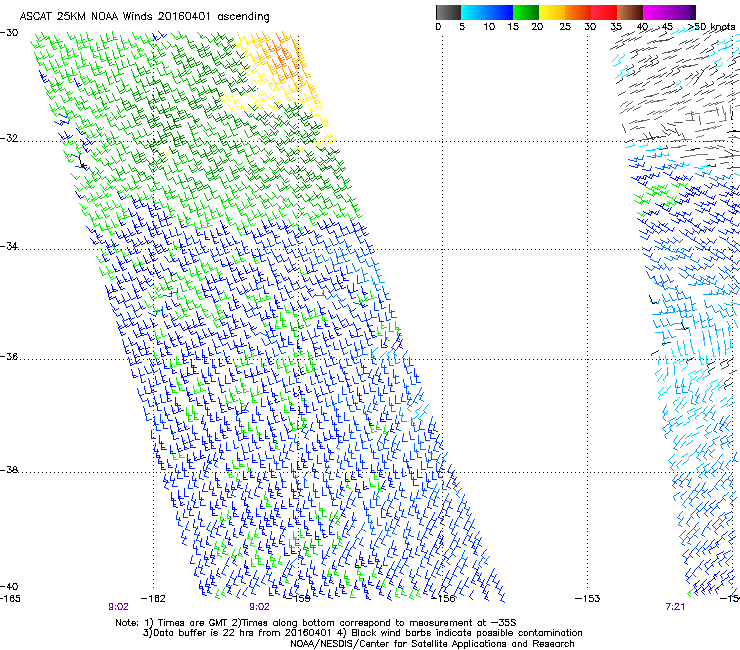The width and height of the screenshot is (740, 650).
Task: Click the orange 25-30 knots color swatch
Action: click(x=578, y=12)
